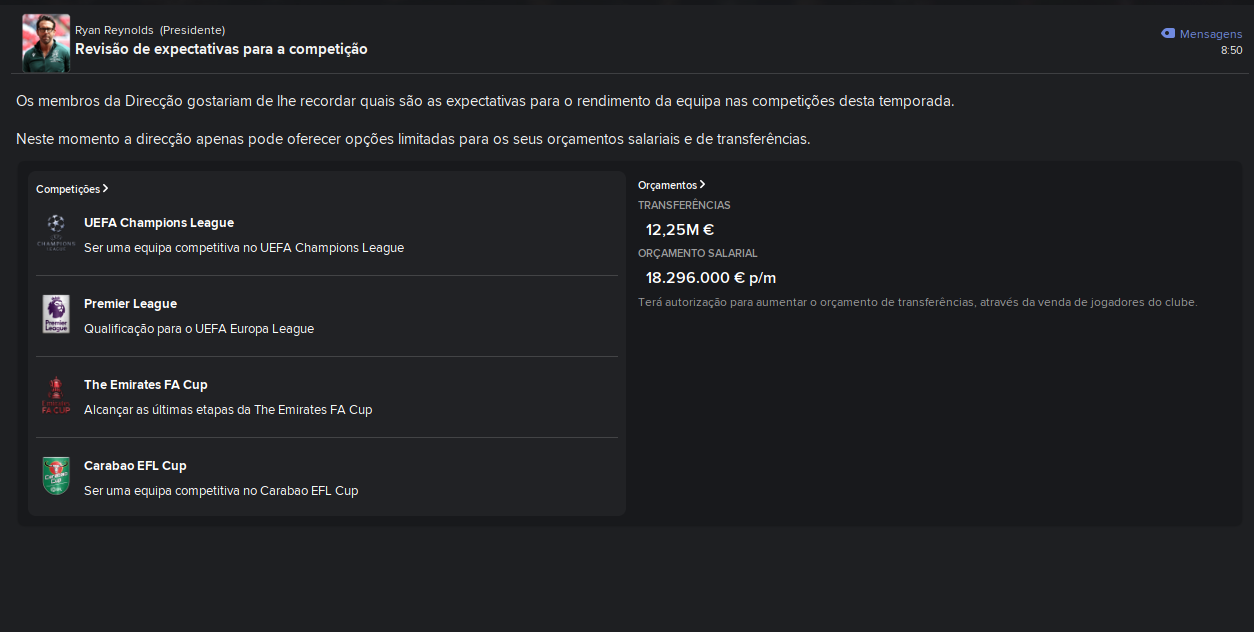Click the 12,25M € transfer budget value
1254x632 pixels.
[679, 230]
